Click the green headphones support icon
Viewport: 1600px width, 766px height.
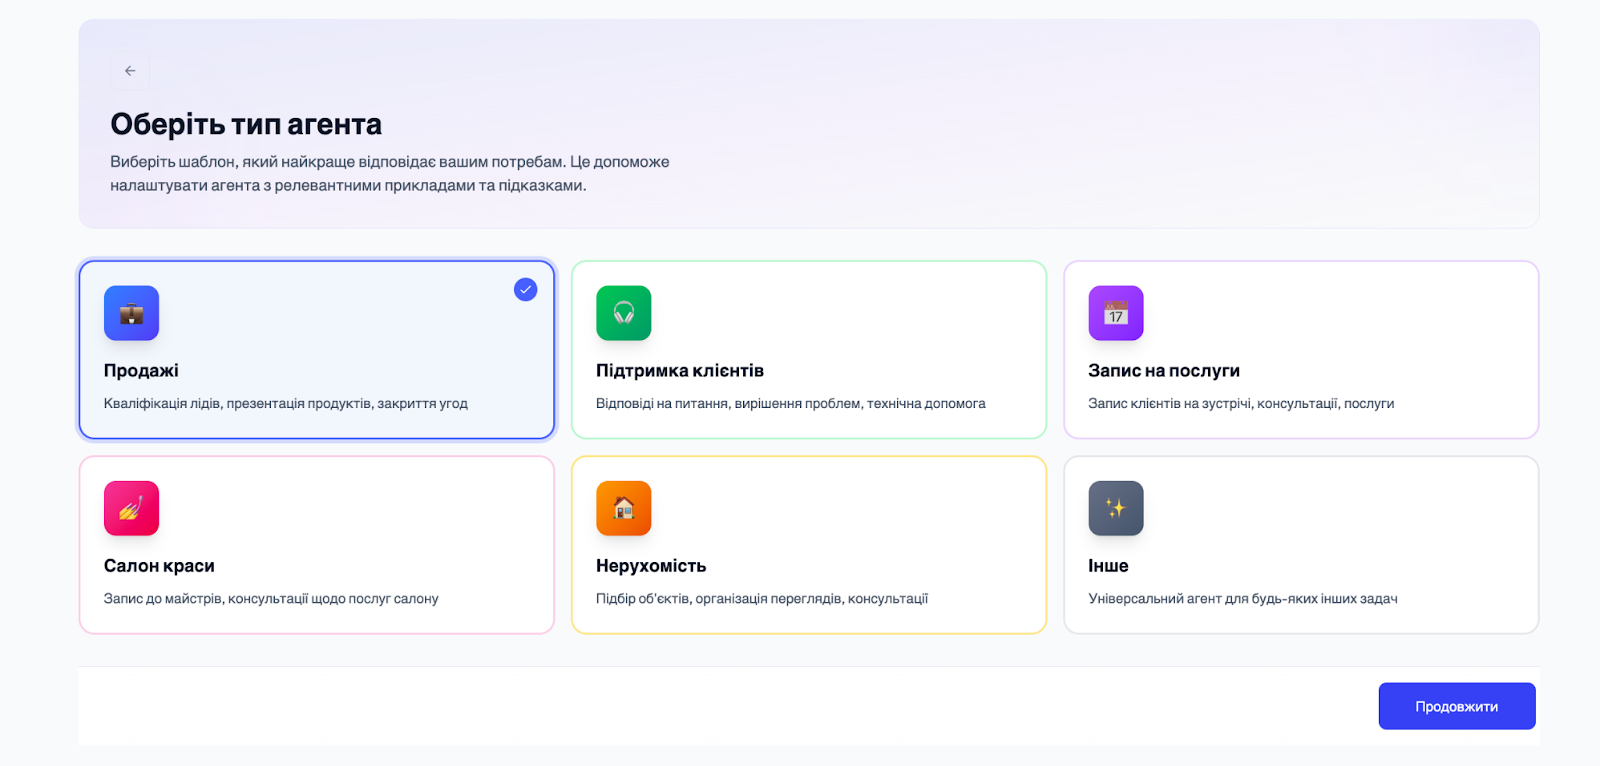click(x=623, y=313)
